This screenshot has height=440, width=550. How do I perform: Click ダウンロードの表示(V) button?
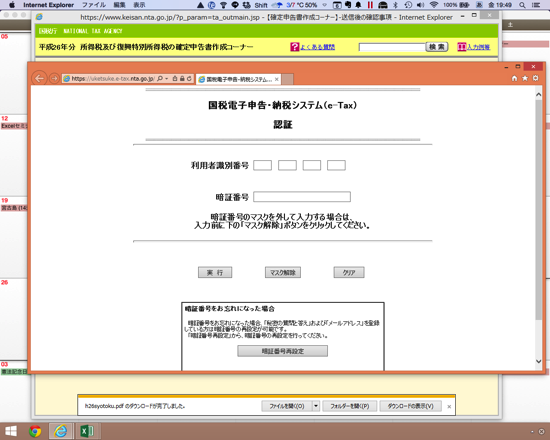click(x=410, y=406)
